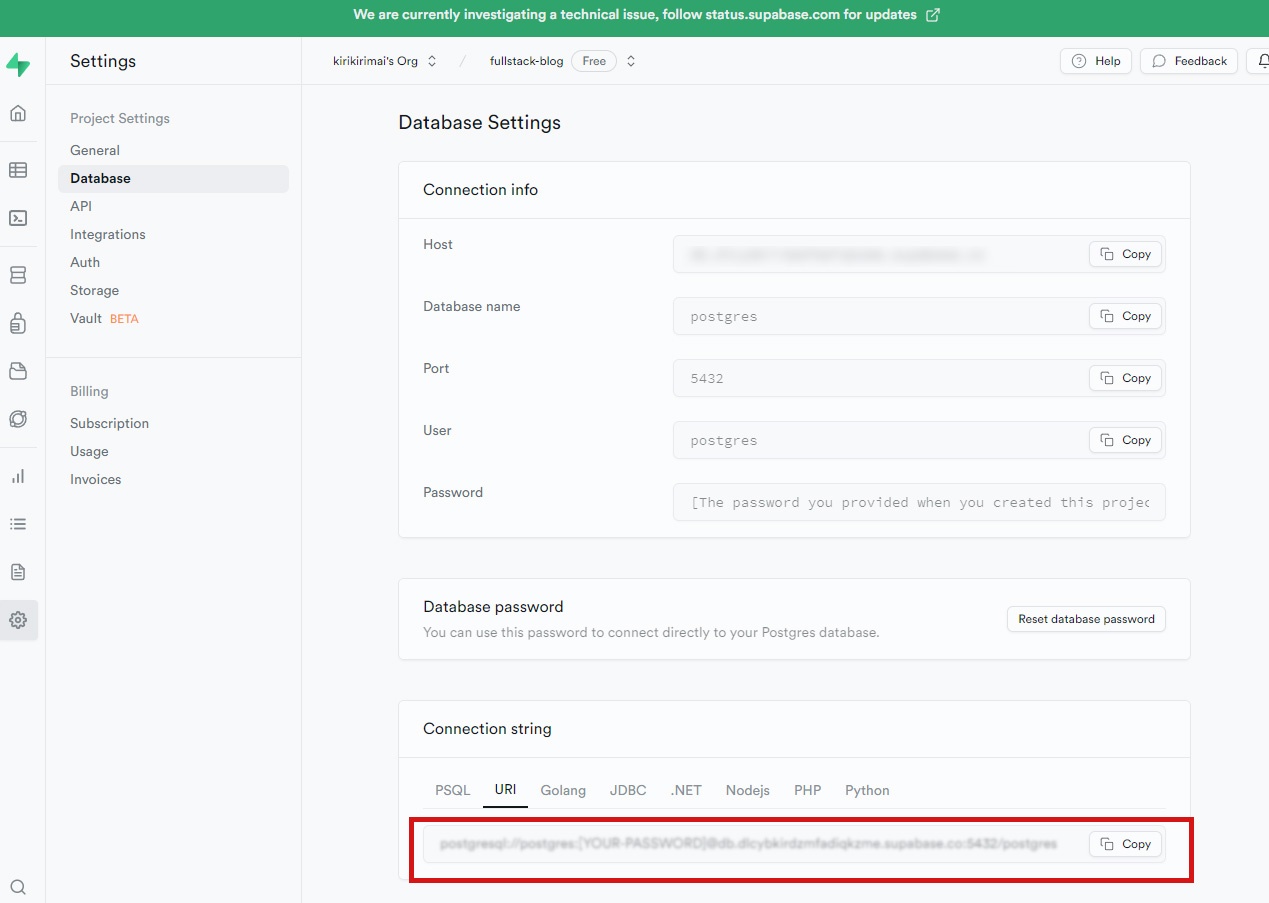The image size is (1269, 903).
Task: Open the Table Editor icon
Action: click(18, 170)
